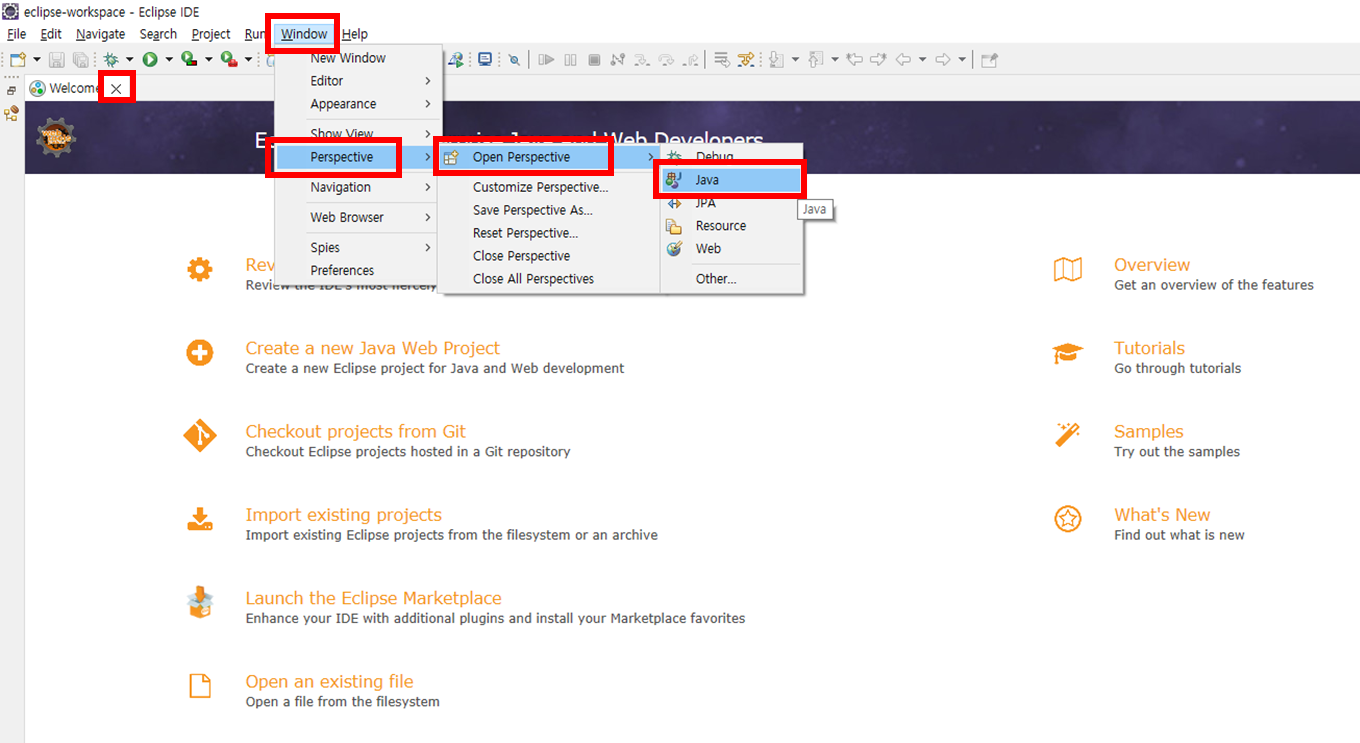The height and width of the screenshot is (743, 1360).
Task: Select the Java perspective entry
Action: click(x=730, y=180)
